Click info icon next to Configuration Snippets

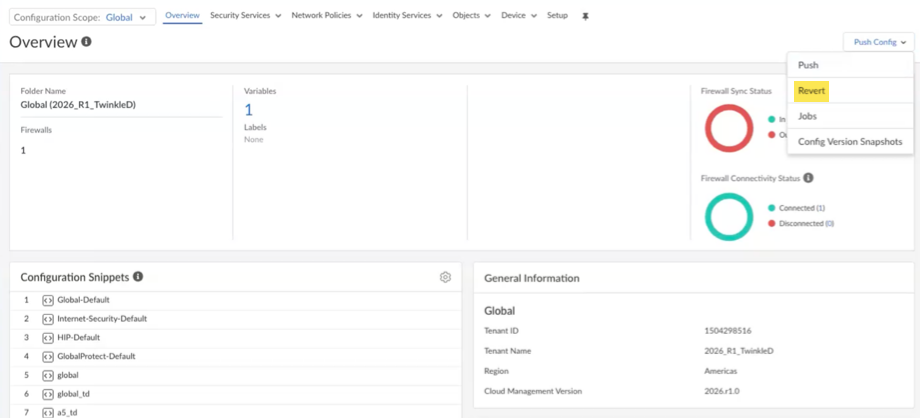(x=138, y=277)
